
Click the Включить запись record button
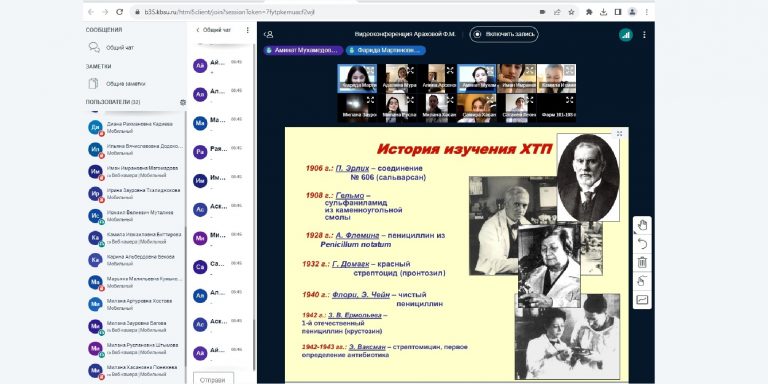pos(504,34)
